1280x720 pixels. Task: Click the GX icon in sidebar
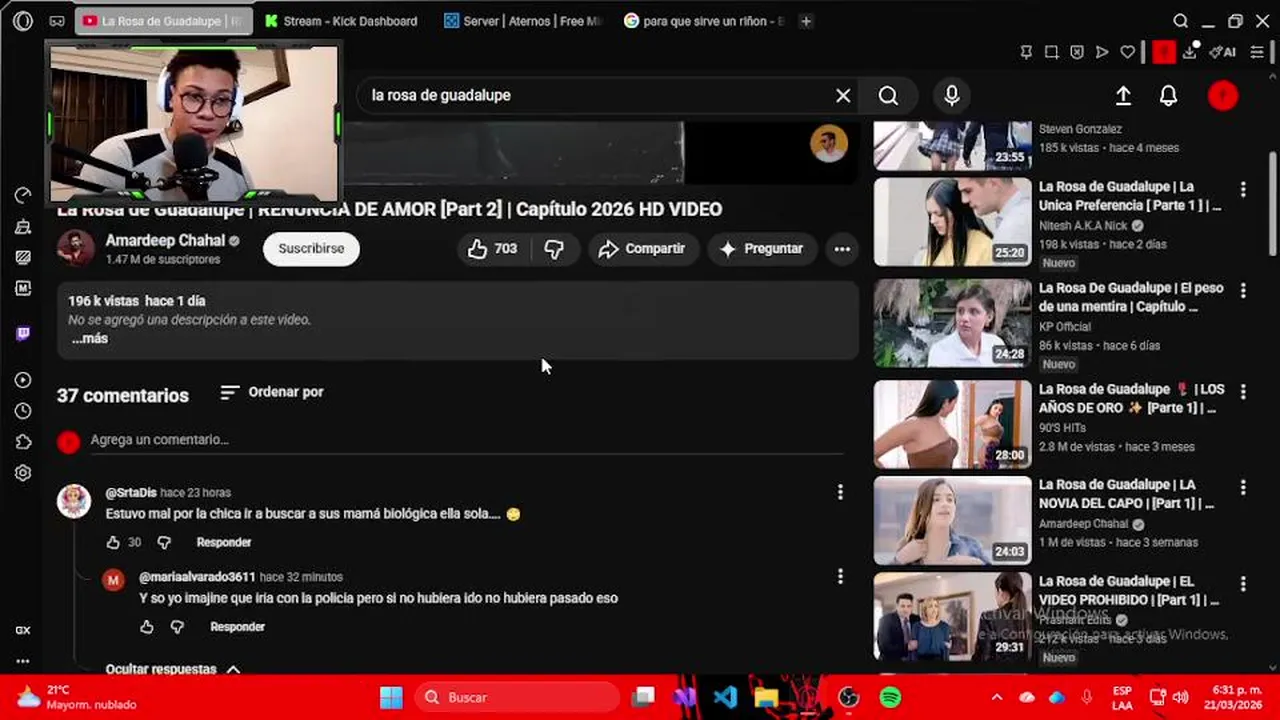[23, 630]
